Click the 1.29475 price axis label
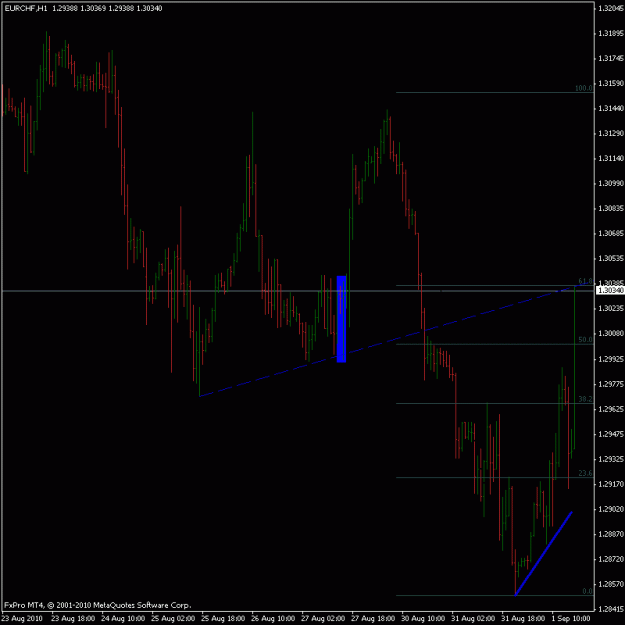 (x=611, y=434)
